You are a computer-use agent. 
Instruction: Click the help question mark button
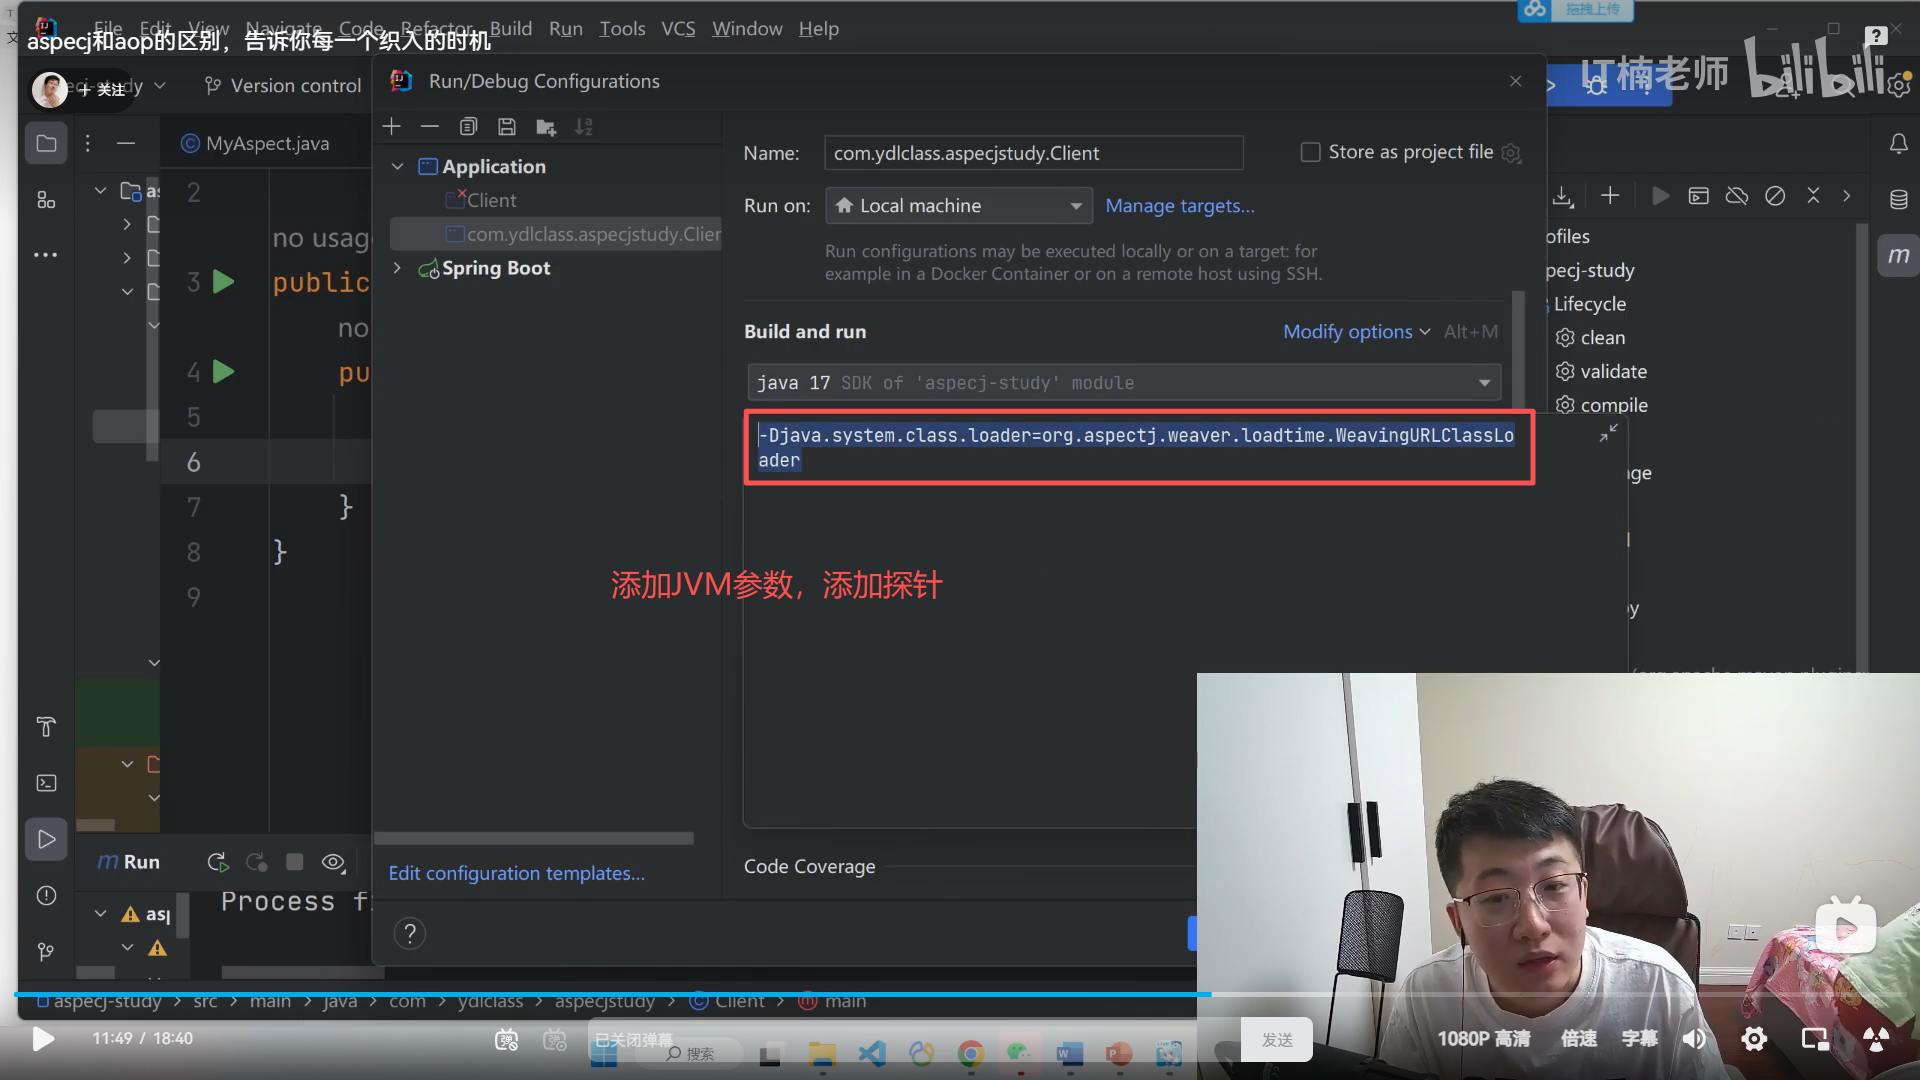[409, 933]
